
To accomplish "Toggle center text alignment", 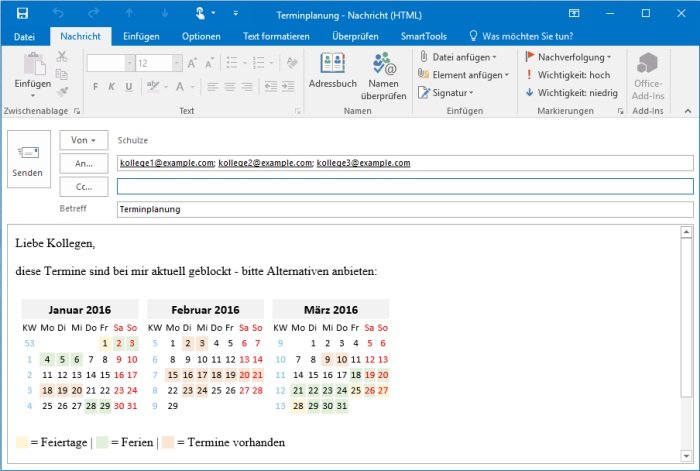I will [229, 87].
